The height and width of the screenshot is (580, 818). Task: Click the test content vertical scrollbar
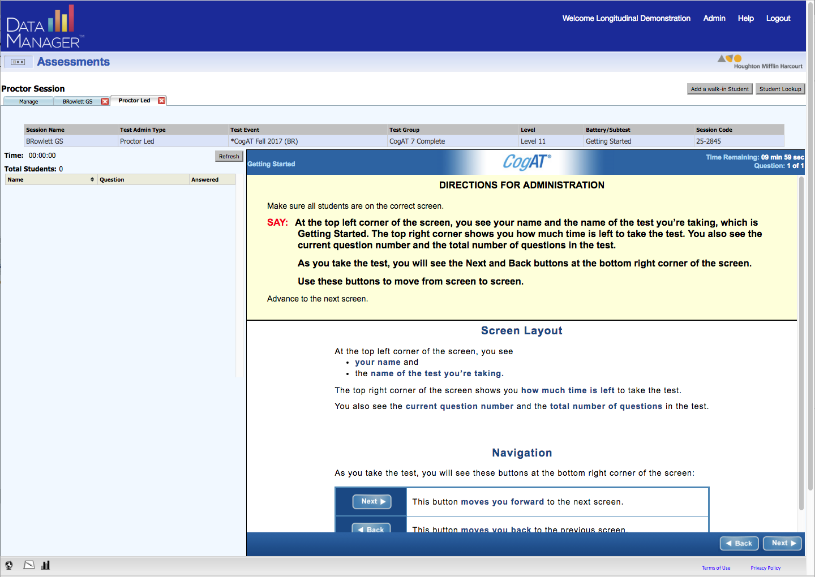[x=802, y=344]
